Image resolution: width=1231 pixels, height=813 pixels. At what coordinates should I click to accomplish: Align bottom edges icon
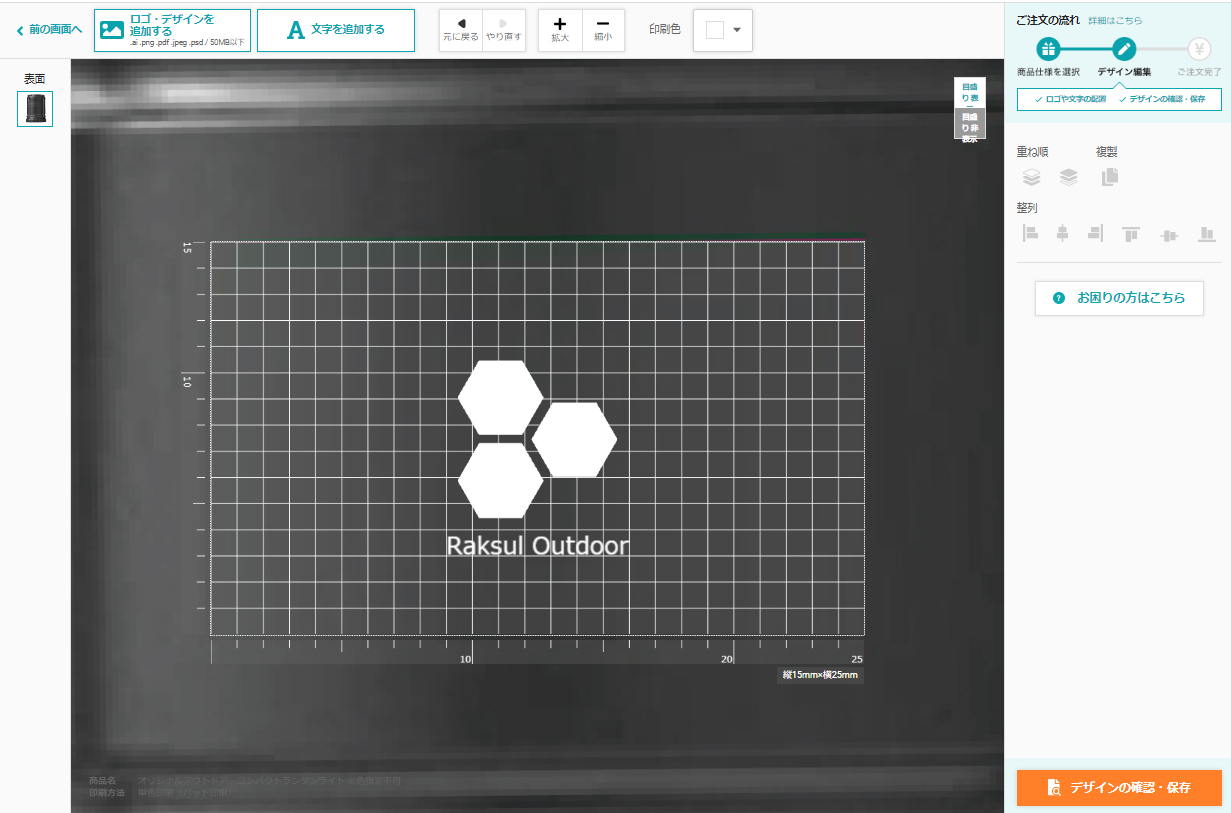point(1207,234)
